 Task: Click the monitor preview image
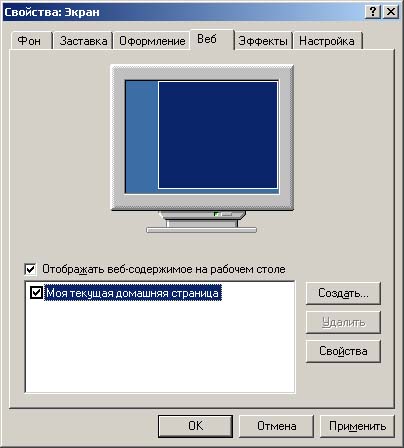coord(202,148)
